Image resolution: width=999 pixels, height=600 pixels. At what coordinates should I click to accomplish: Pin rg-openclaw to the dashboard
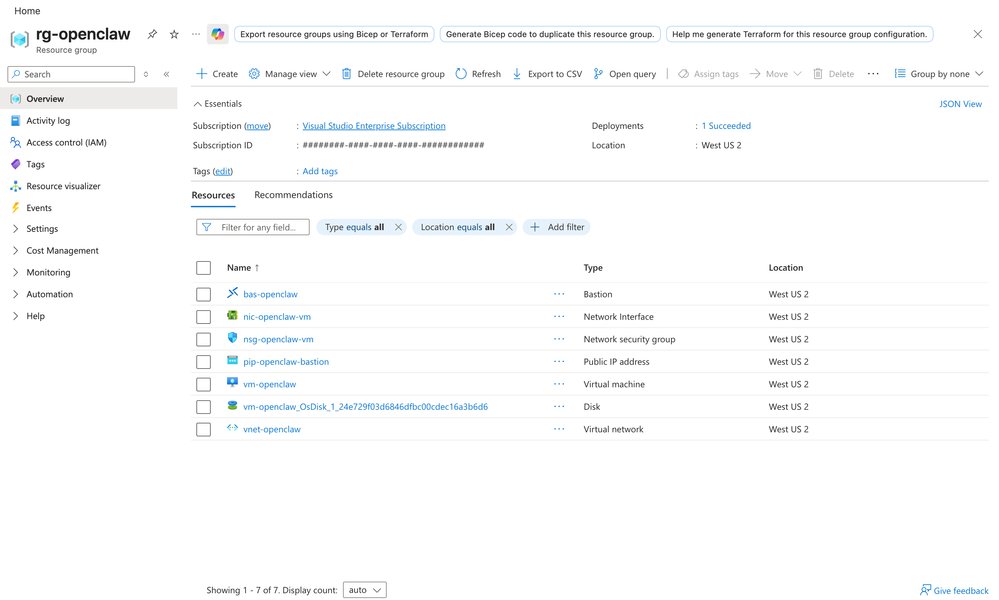pos(152,33)
